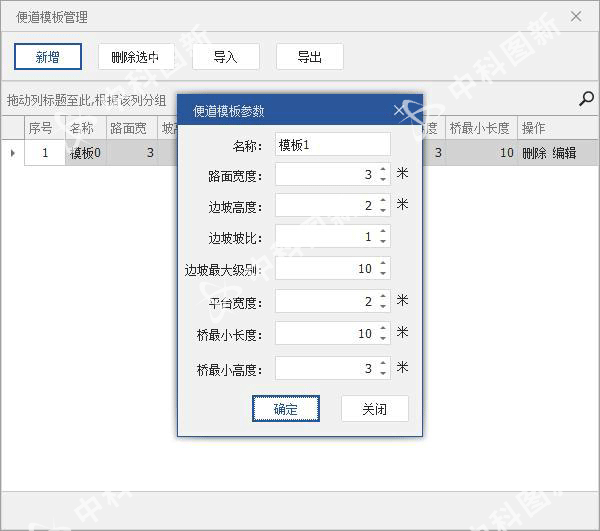
Task: Close the 便道模板参数 dialog
Action: [401, 111]
